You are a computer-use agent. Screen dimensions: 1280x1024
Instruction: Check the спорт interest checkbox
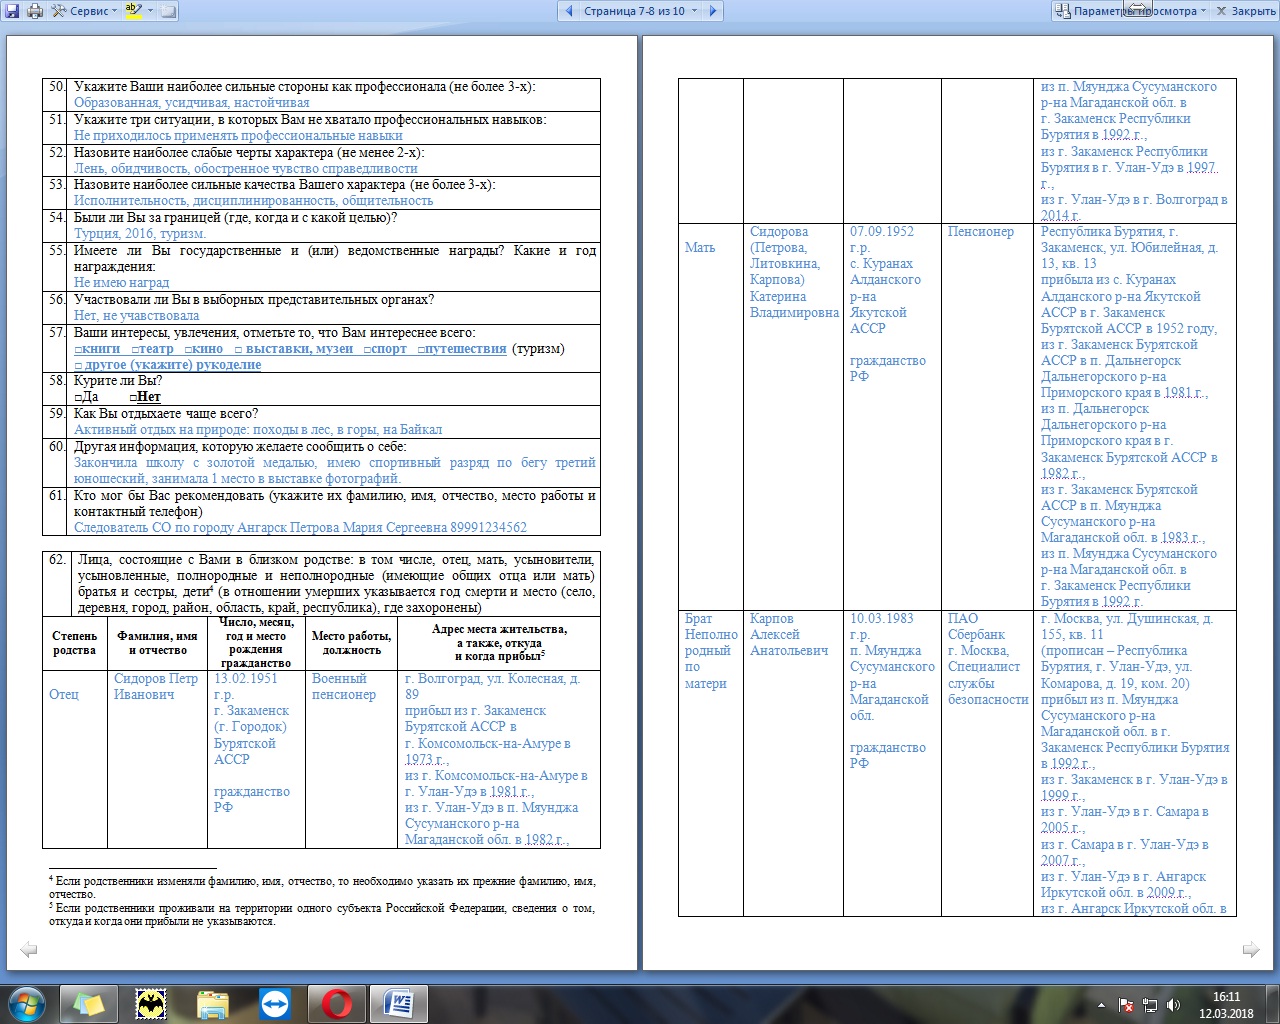click(x=367, y=349)
